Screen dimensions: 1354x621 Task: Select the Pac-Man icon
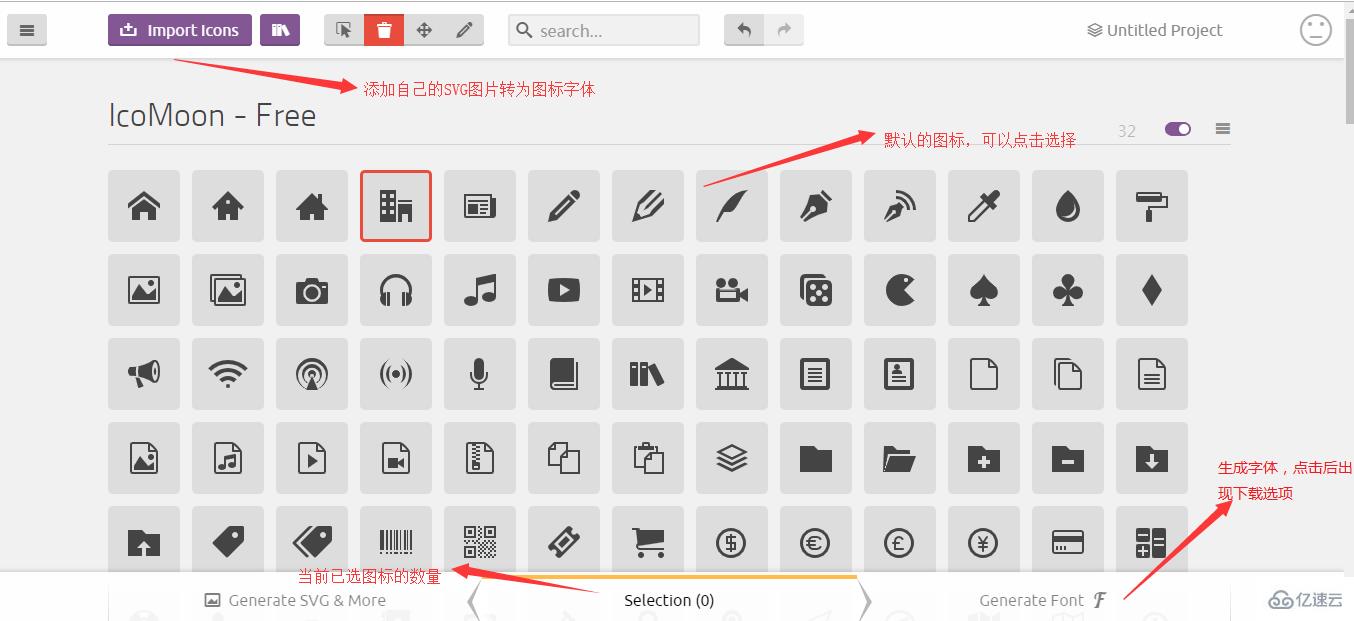[x=900, y=290]
